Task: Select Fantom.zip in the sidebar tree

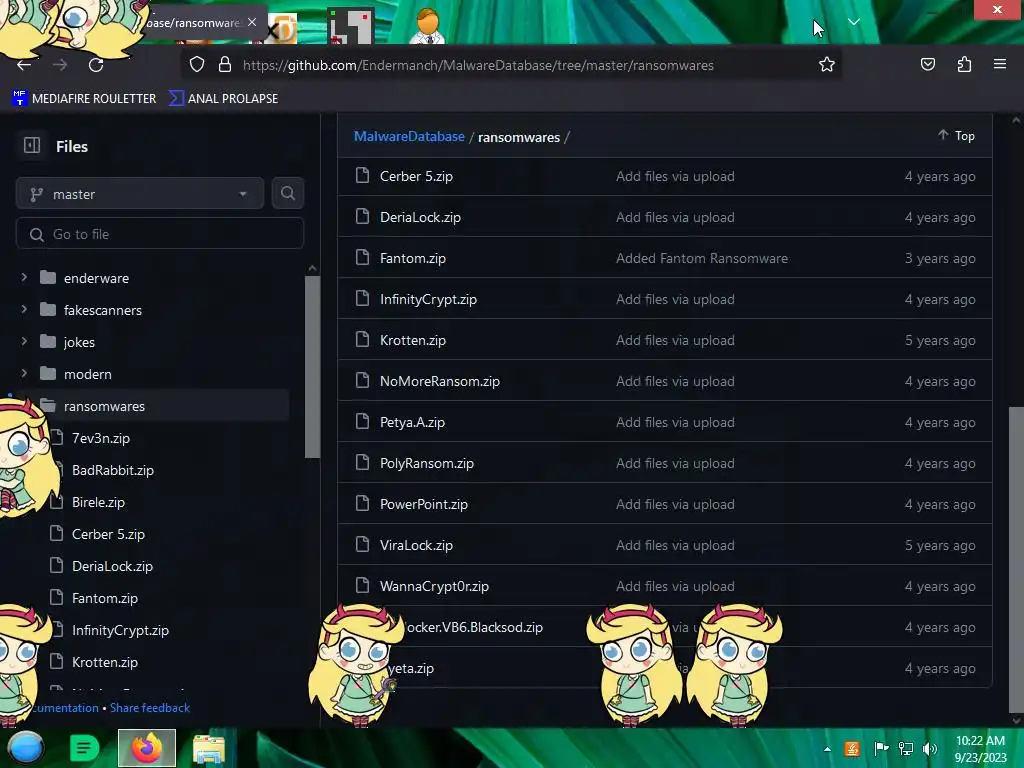Action: click(104, 598)
